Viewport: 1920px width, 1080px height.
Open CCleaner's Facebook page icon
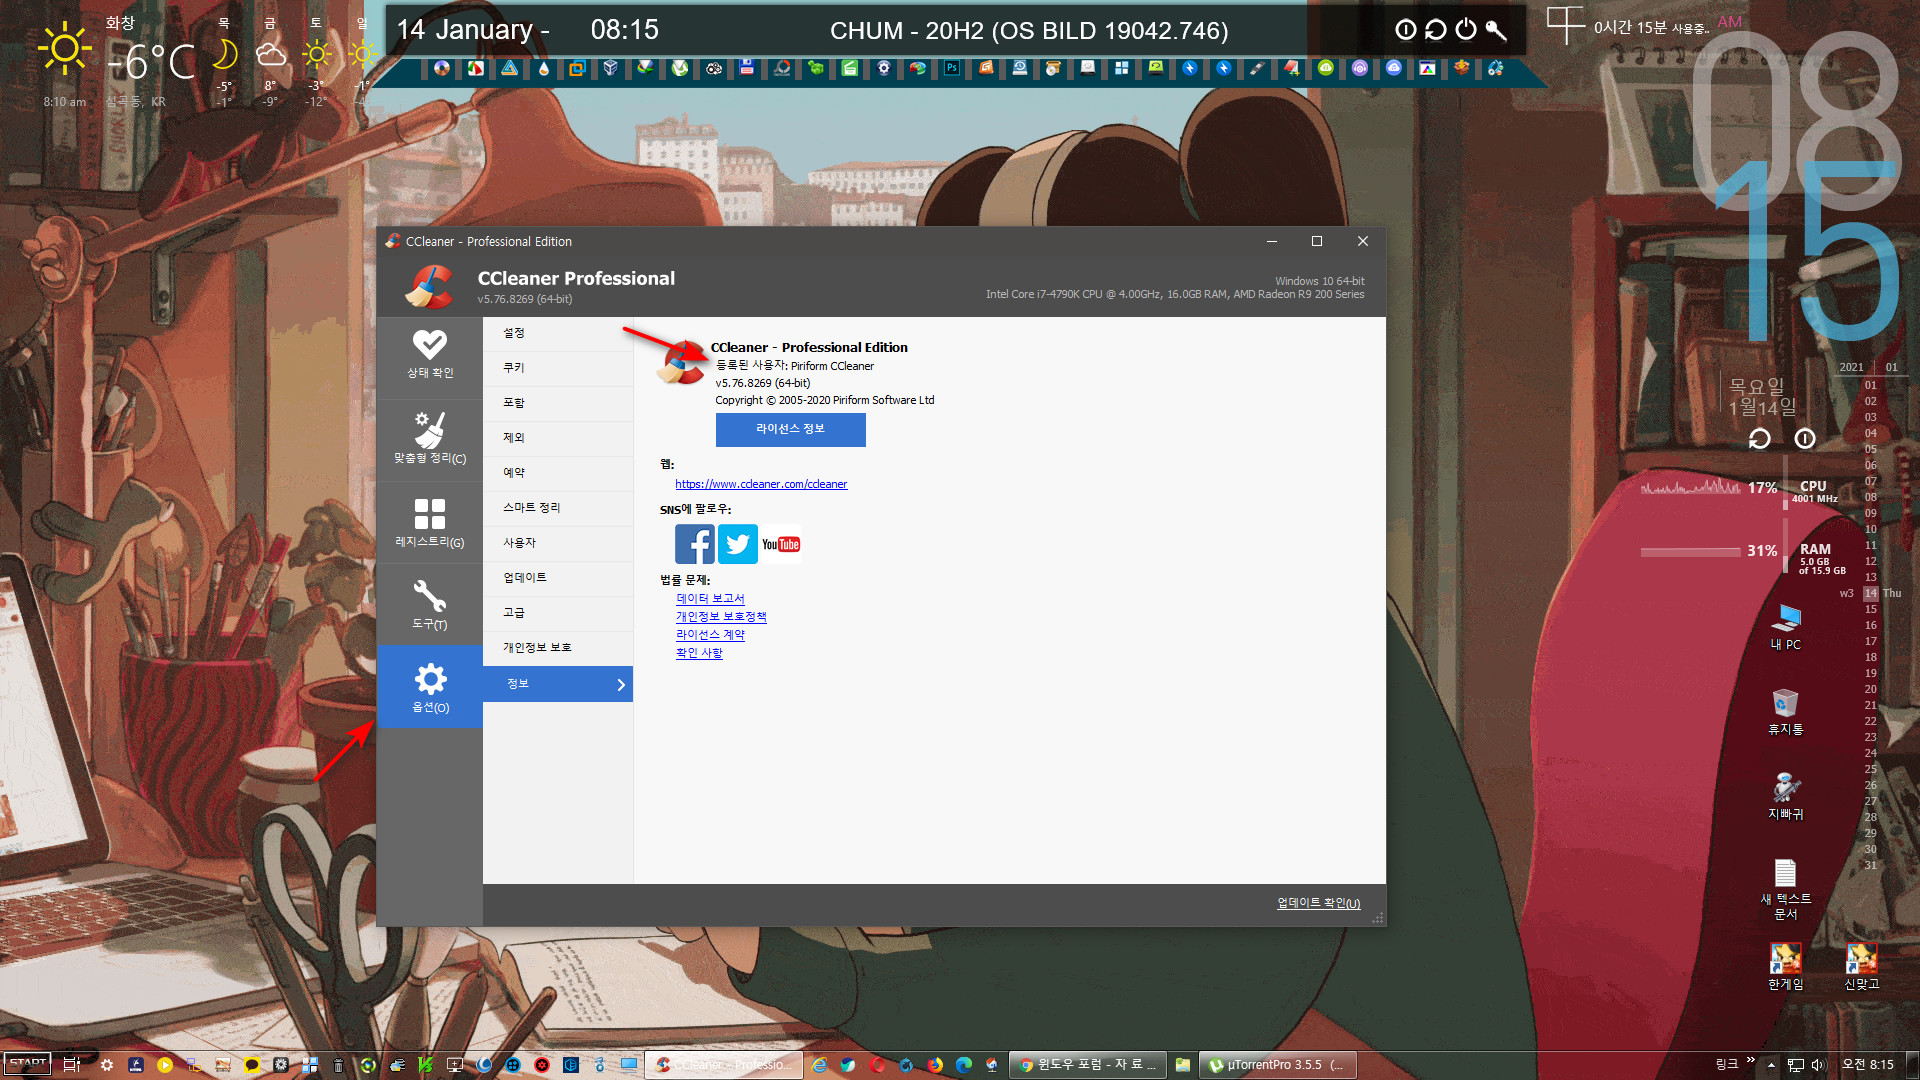pyautogui.click(x=695, y=544)
